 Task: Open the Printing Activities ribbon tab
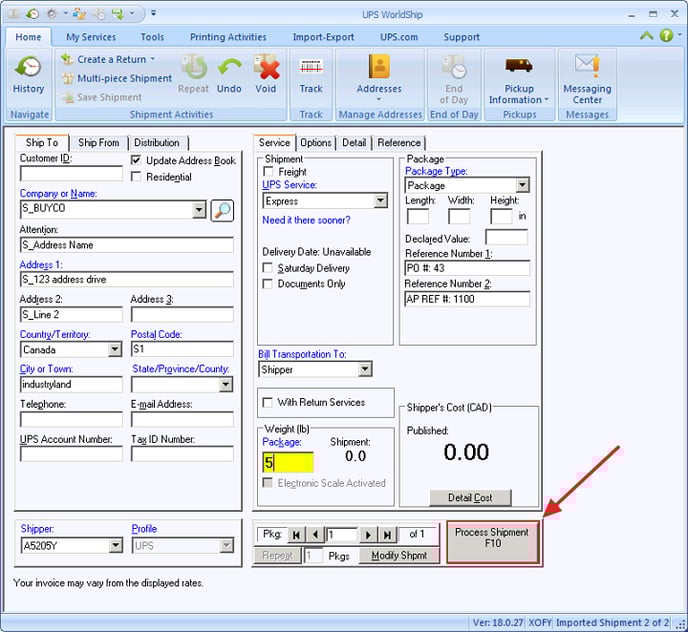[228, 37]
